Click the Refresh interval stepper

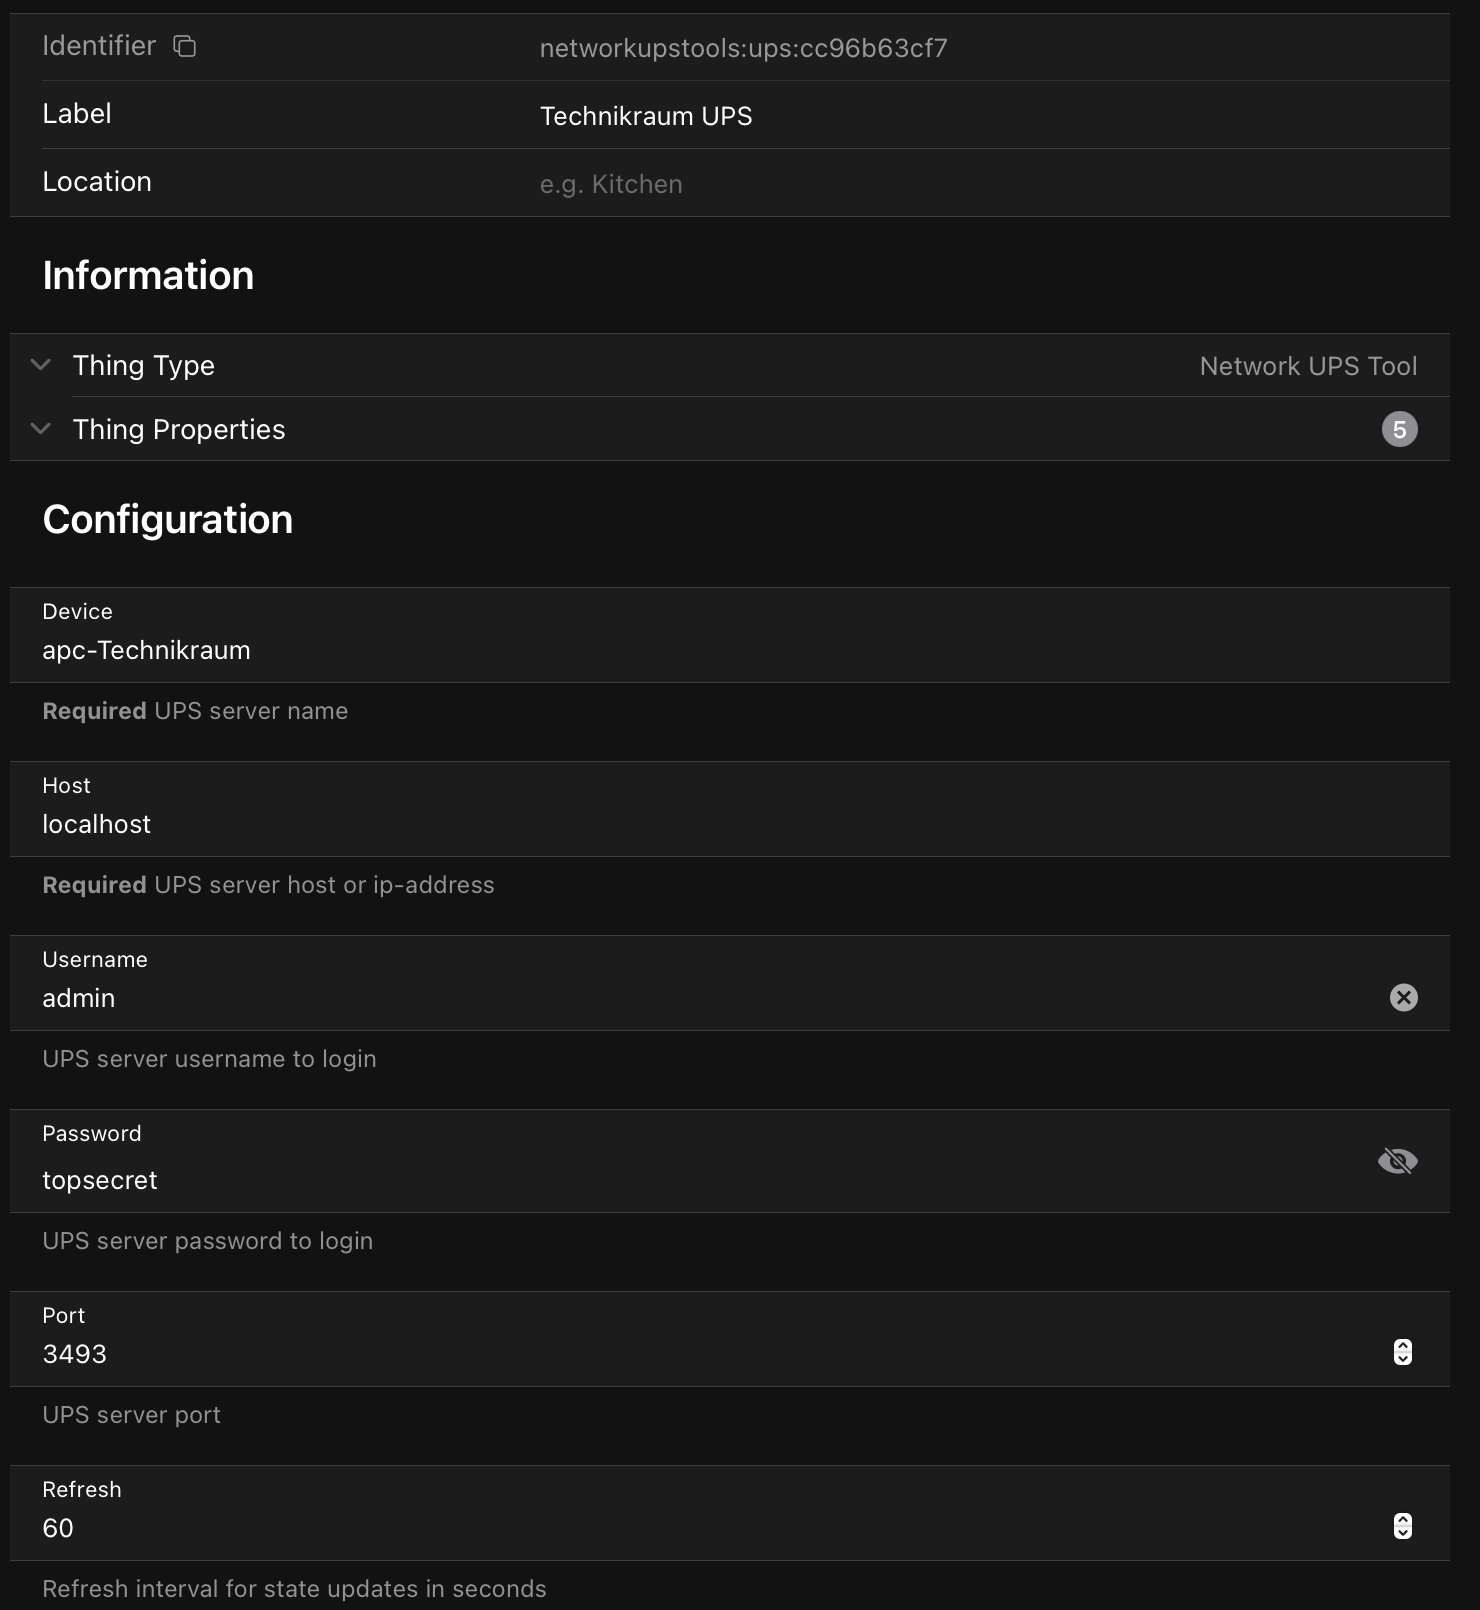point(1402,1526)
